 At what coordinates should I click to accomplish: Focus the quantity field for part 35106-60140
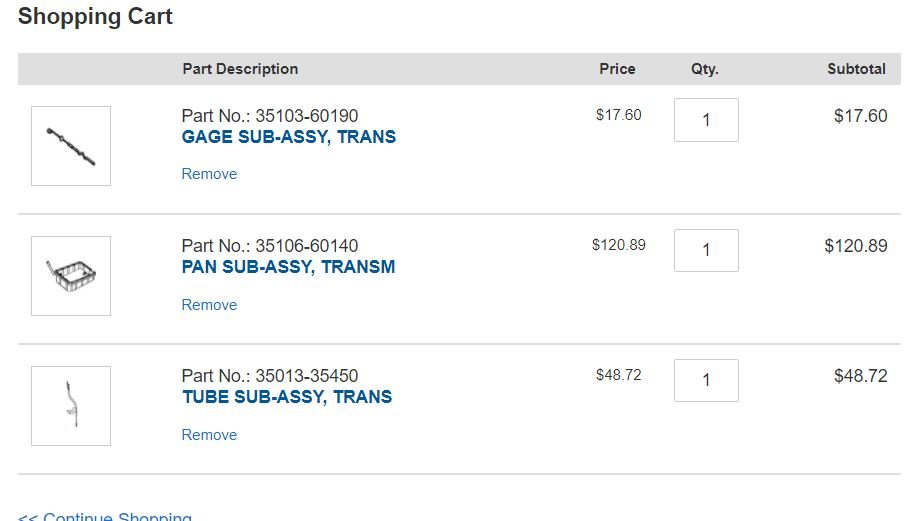coord(706,250)
